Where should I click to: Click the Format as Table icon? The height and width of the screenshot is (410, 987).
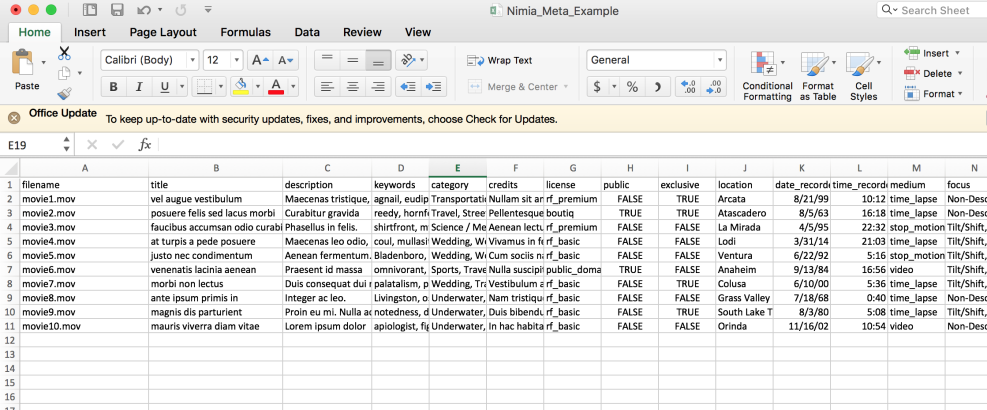pyautogui.click(x=817, y=76)
